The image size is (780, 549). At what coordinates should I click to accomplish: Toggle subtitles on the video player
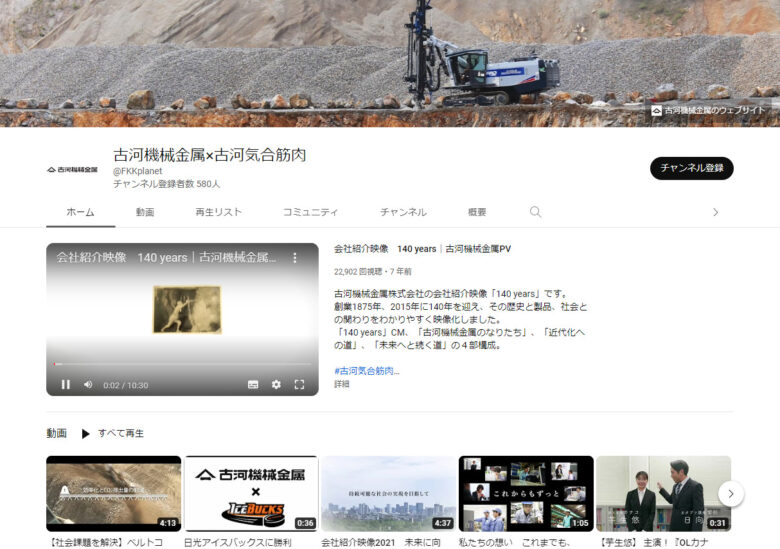[x=253, y=384]
